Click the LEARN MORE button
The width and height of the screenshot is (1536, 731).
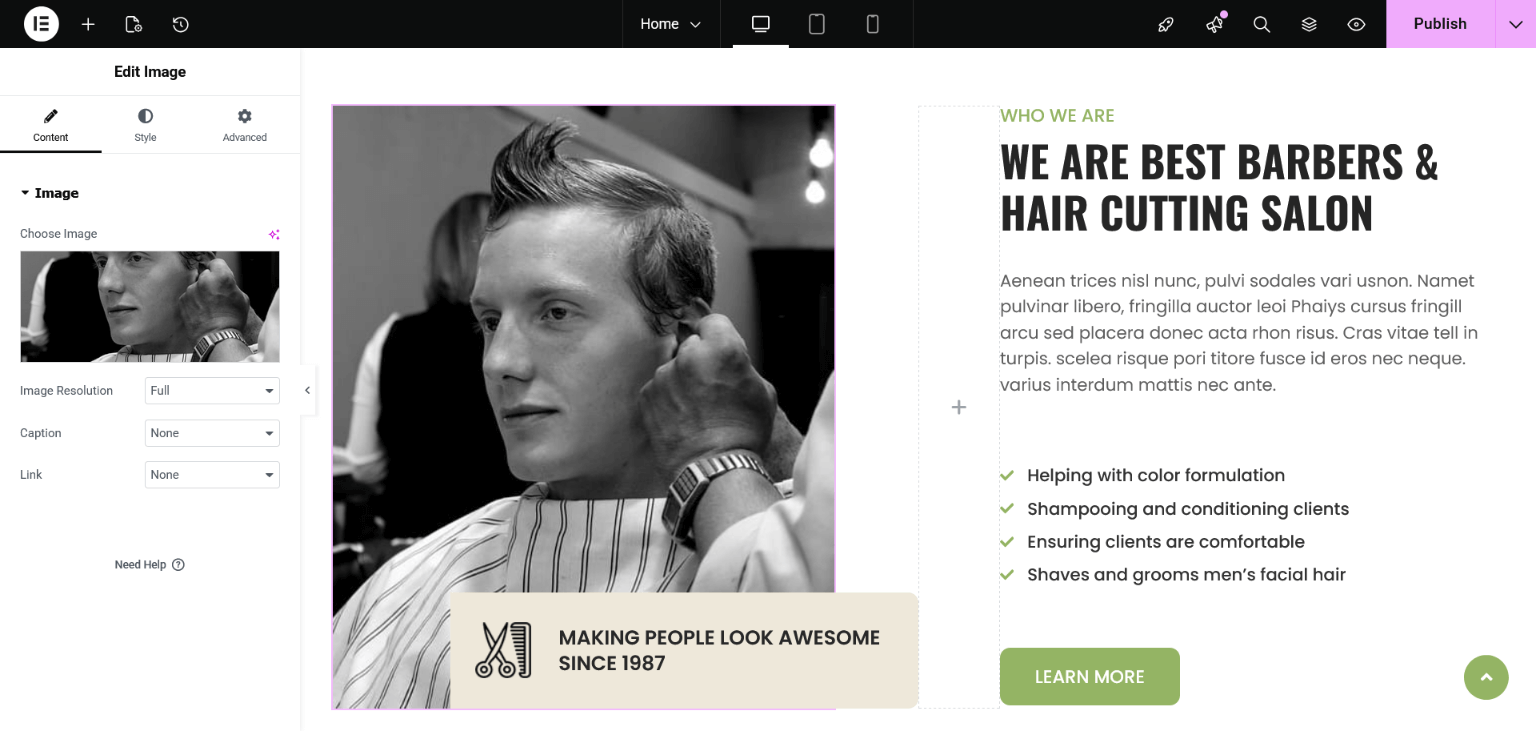pos(1090,677)
